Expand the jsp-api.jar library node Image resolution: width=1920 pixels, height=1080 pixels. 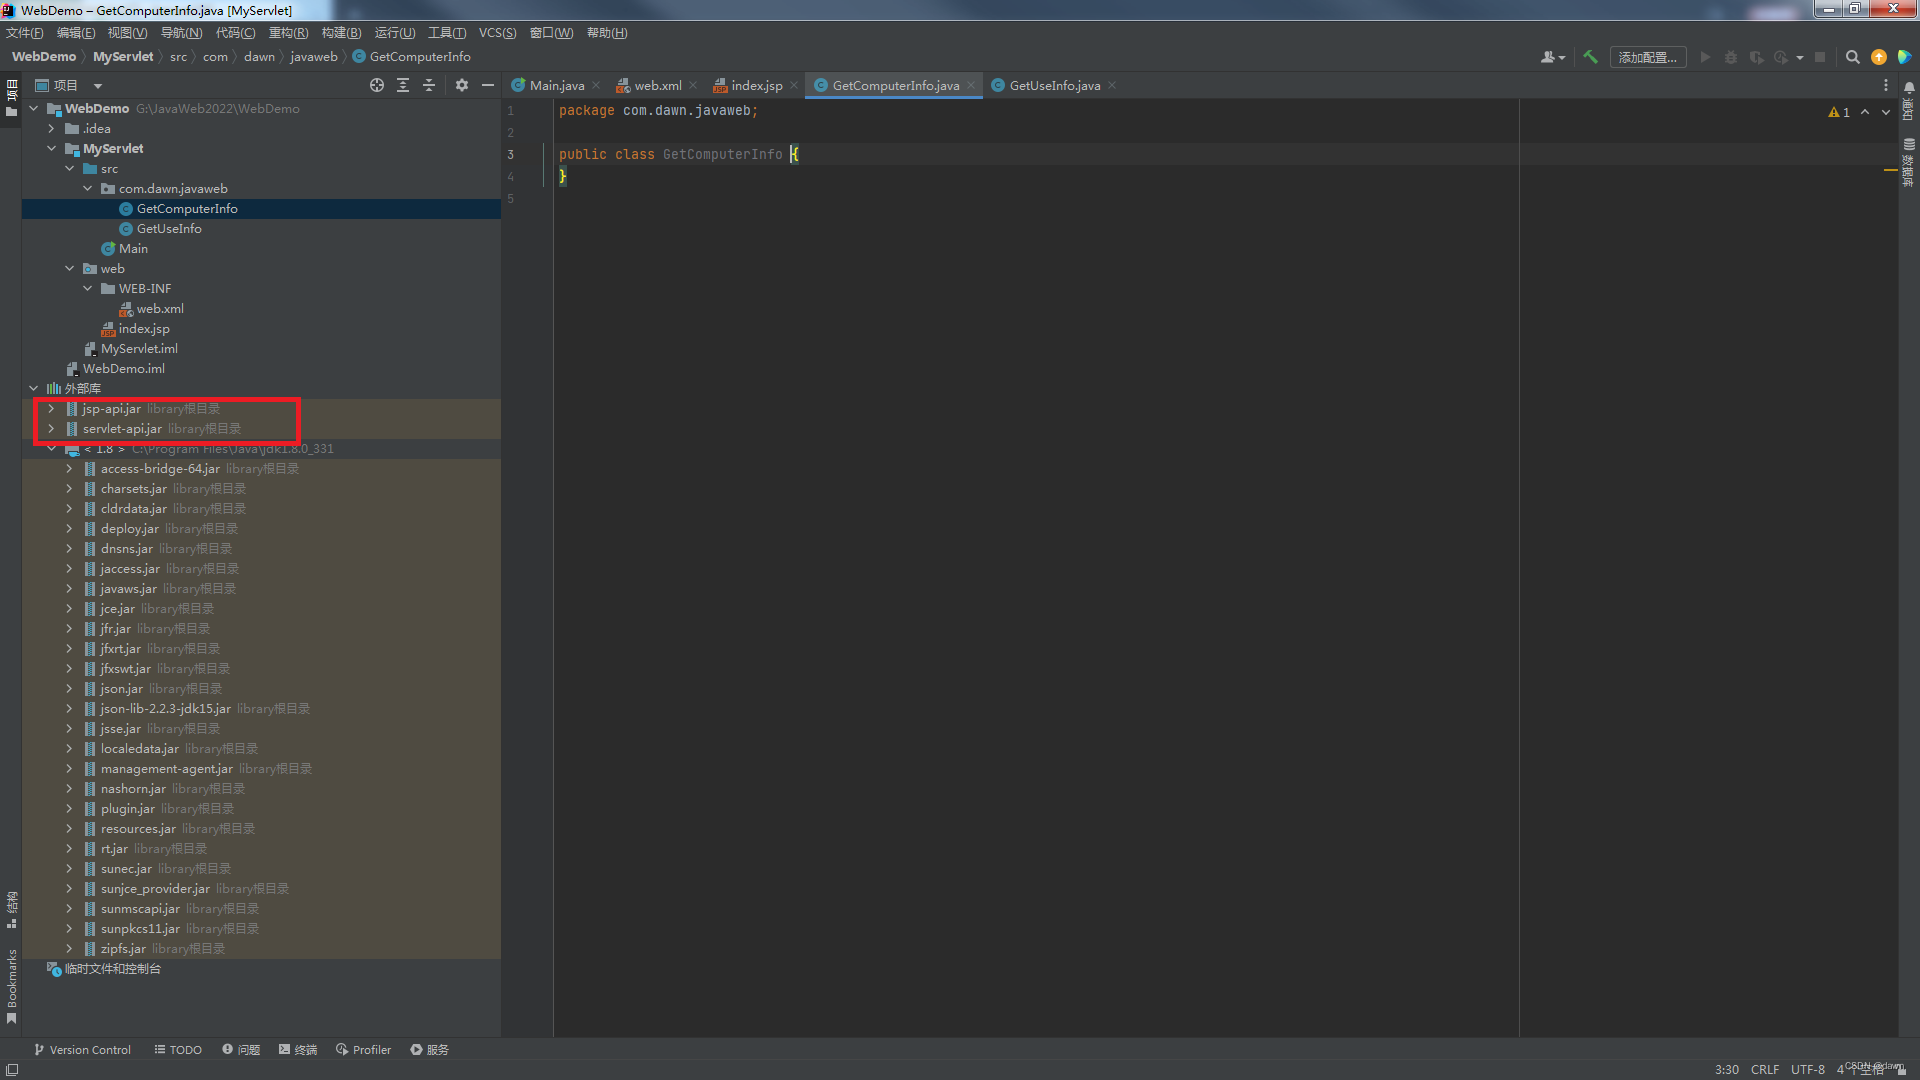pos(51,409)
